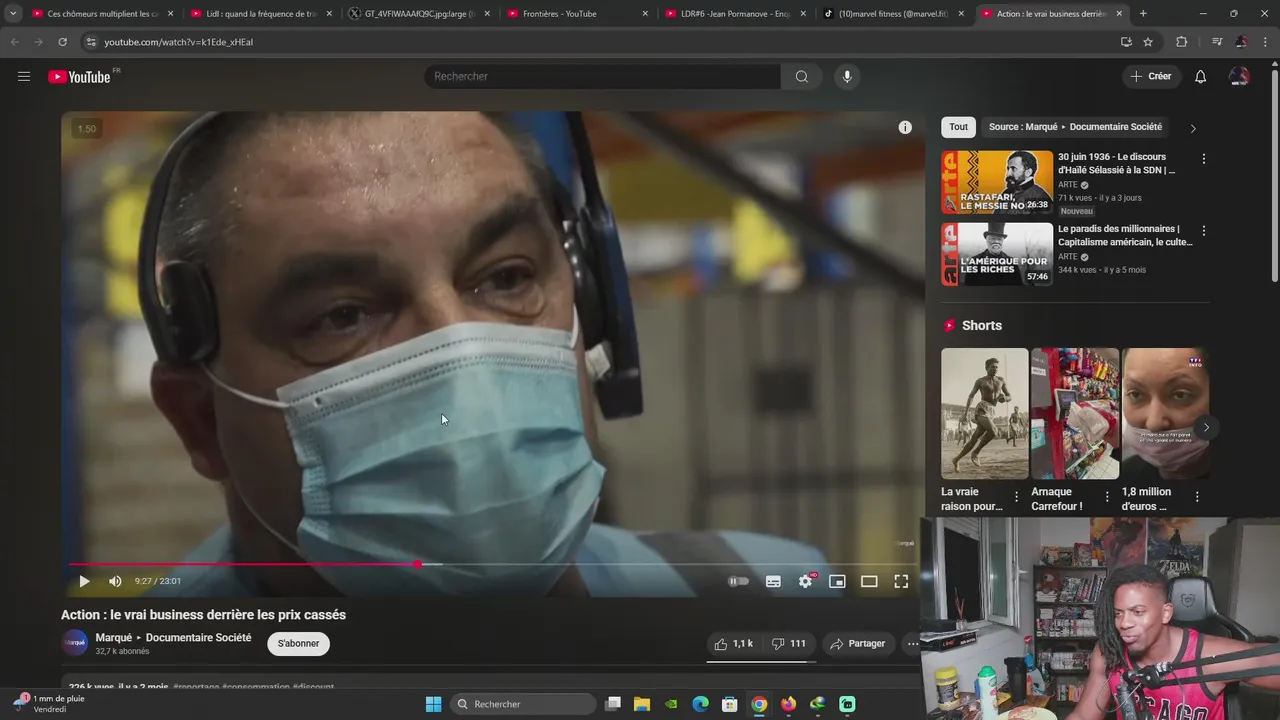Open the player settings gear
Viewport: 1280px width, 720px height.
coord(805,581)
